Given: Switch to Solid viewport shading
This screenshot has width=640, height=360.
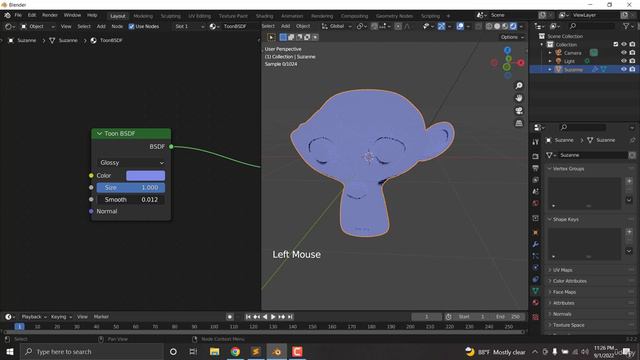Looking at the screenshot, I should (x=497, y=26).
